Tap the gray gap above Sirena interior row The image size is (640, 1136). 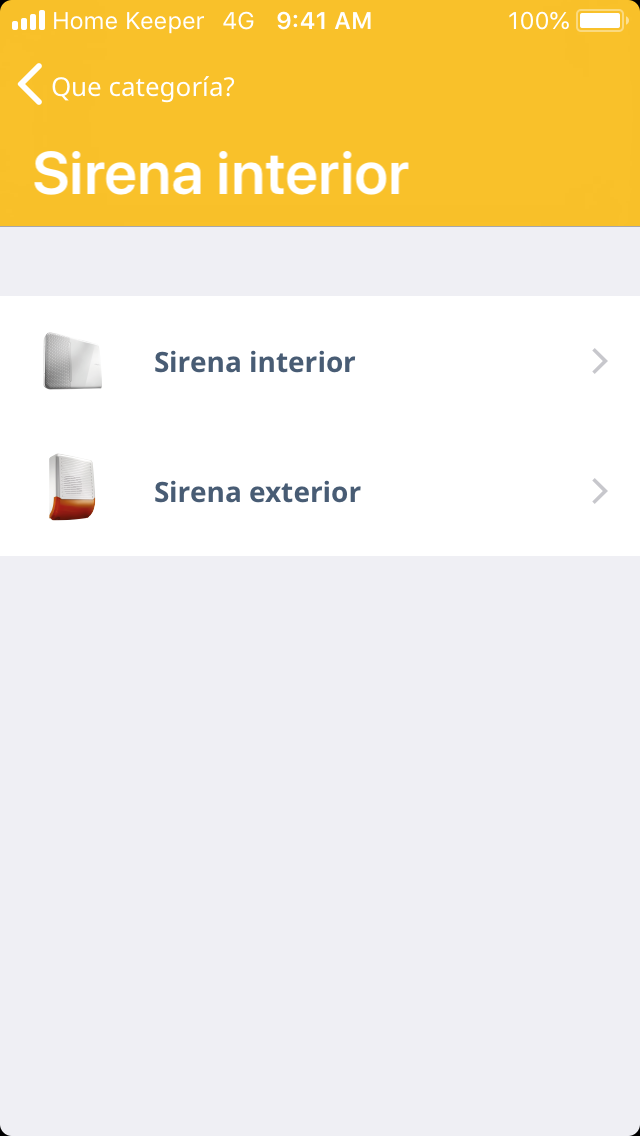click(320, 261)
